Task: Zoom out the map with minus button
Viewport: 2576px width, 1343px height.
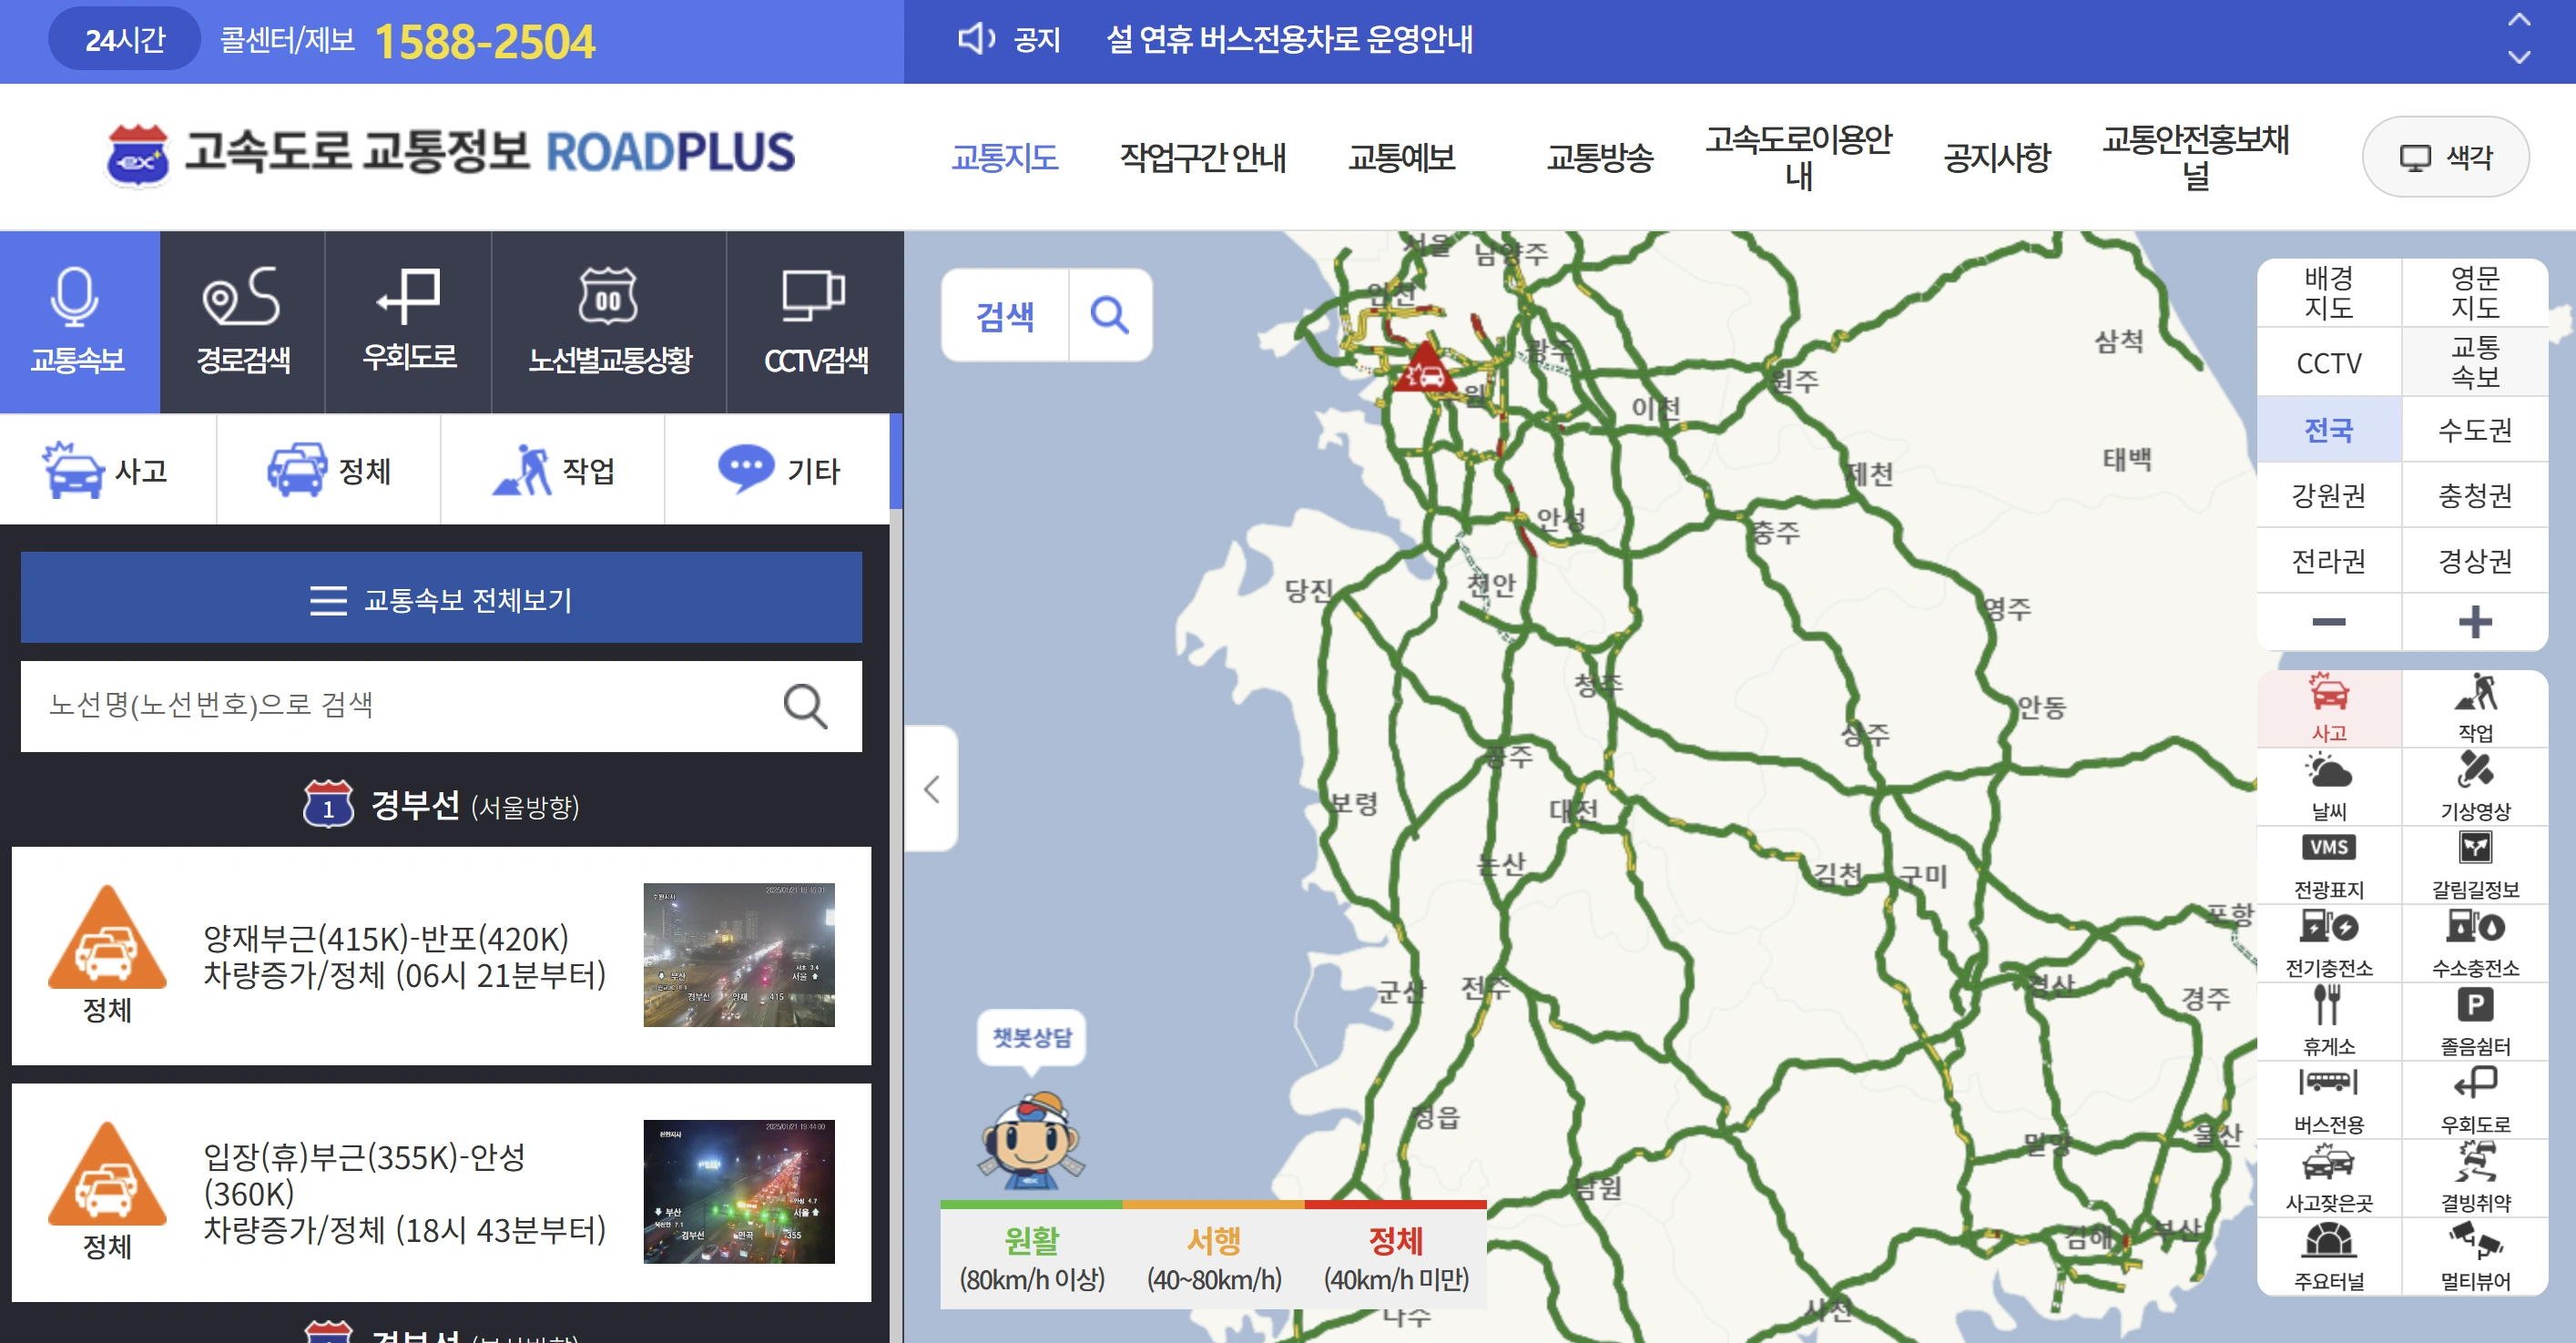Action: (2329, 622)
